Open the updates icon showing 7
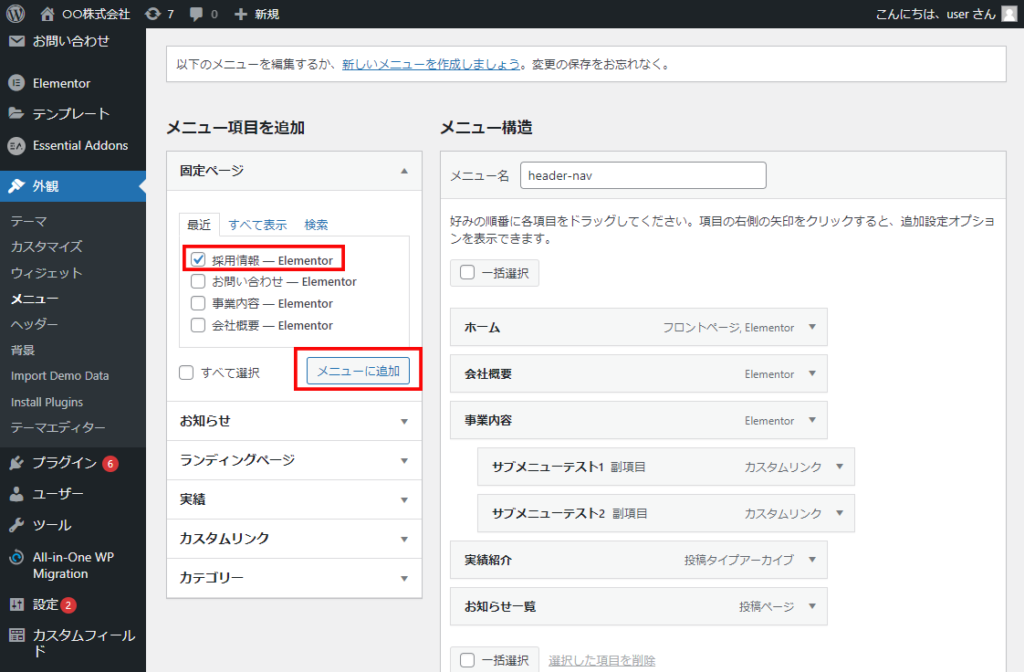Image resolution: width=1024 pixels, height=672 pixels. click(151, 14)
